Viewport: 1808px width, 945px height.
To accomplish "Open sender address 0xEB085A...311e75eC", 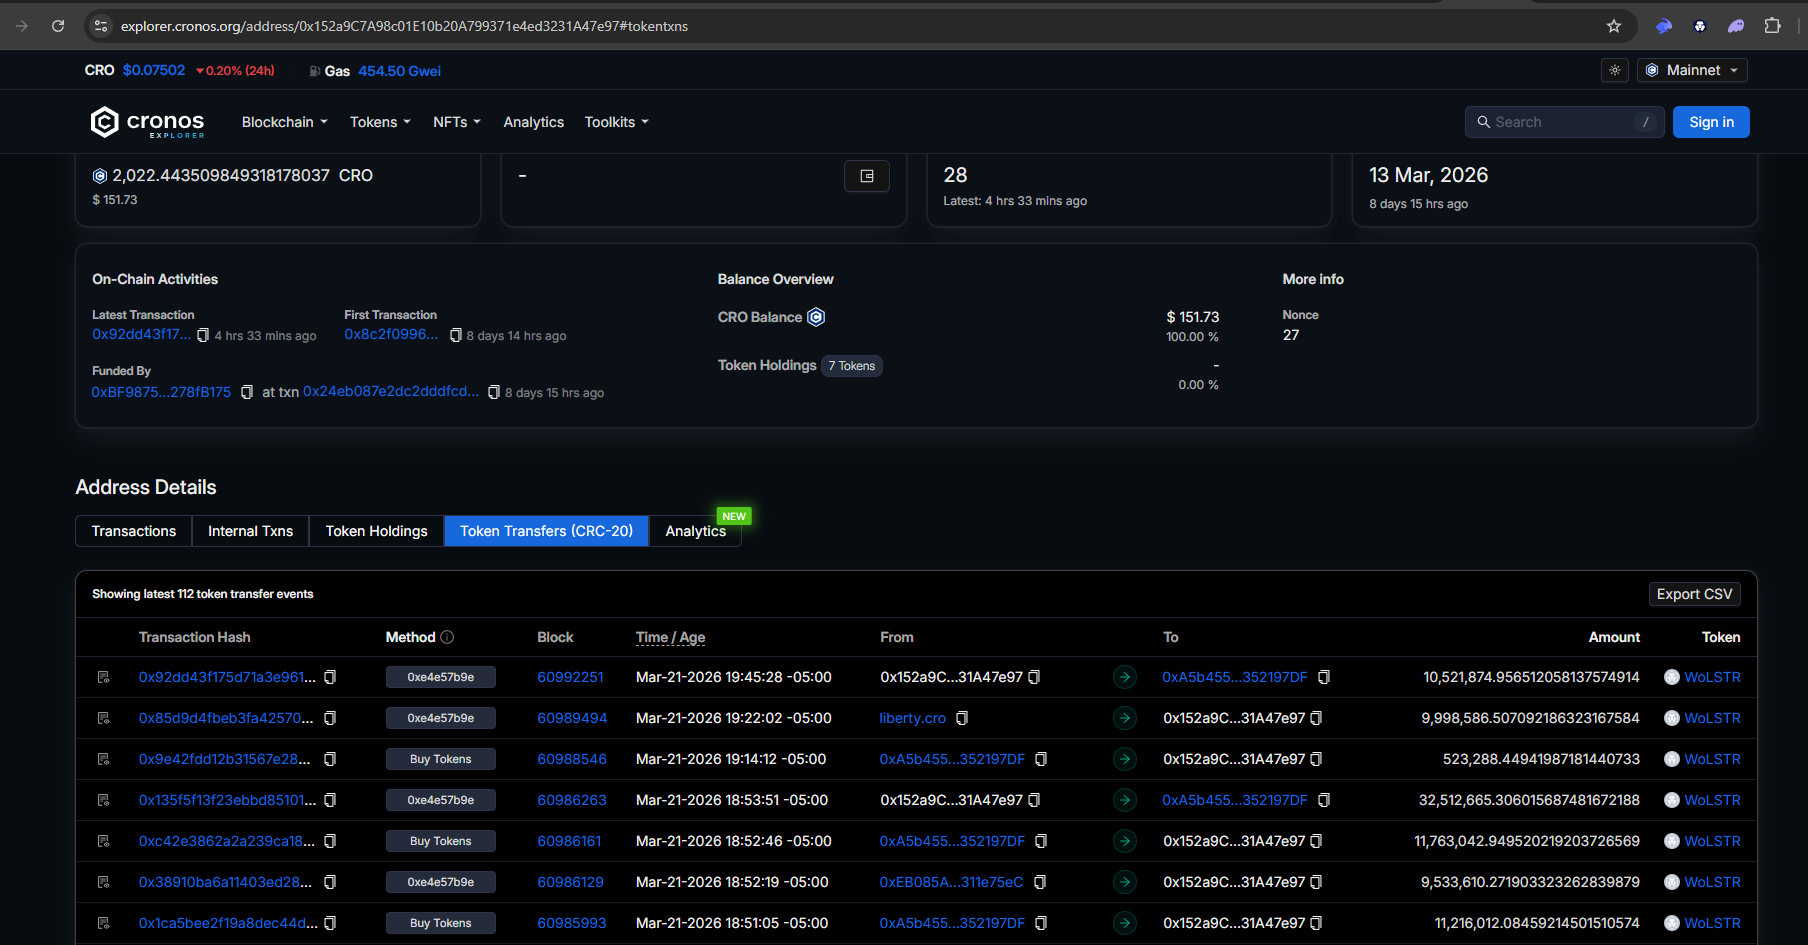I will click(x=951, y=882).
